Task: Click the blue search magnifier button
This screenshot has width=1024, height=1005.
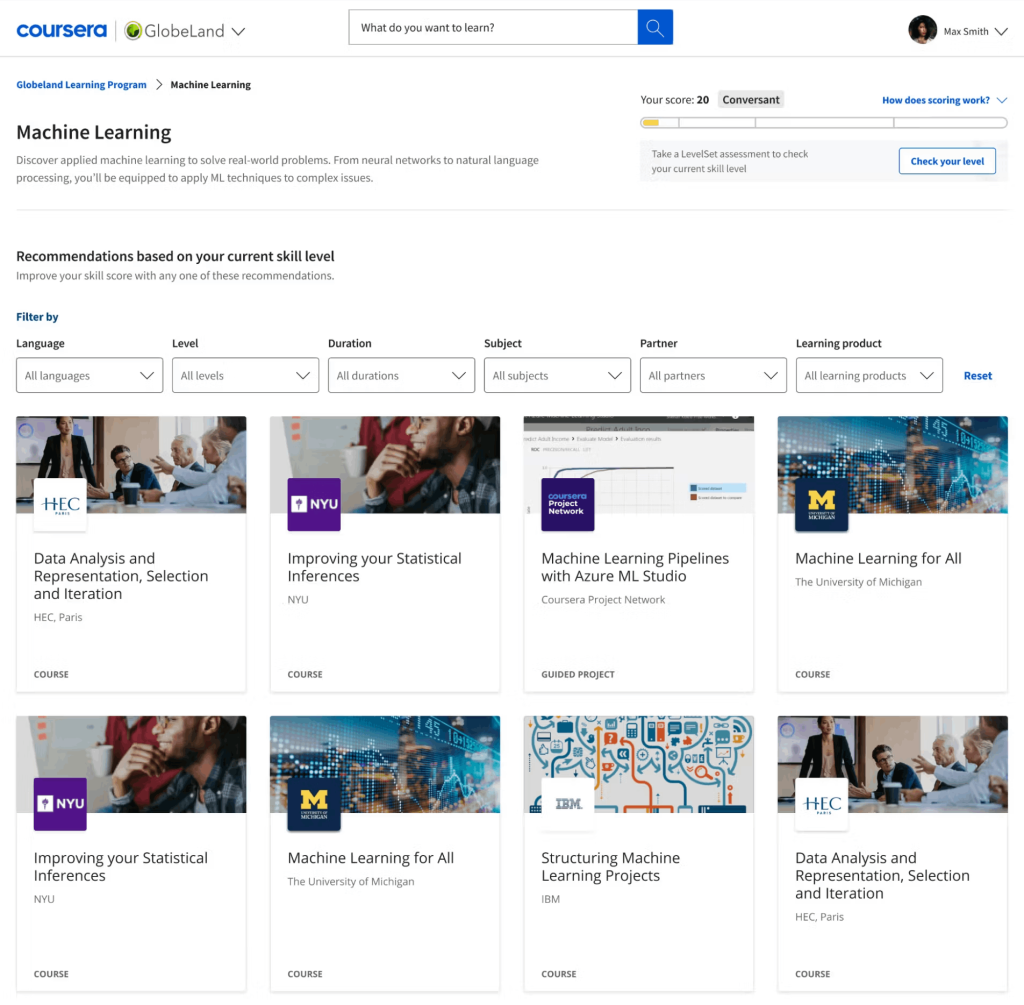Action: click(x=655, y=27)
